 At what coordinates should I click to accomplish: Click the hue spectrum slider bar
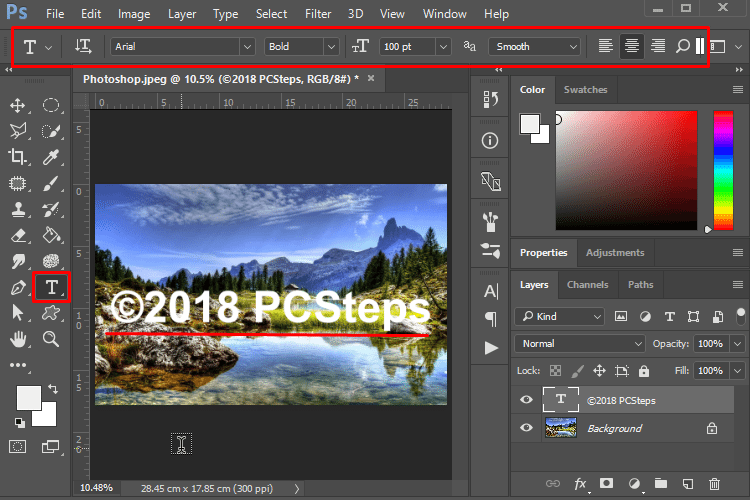(722, 168)
